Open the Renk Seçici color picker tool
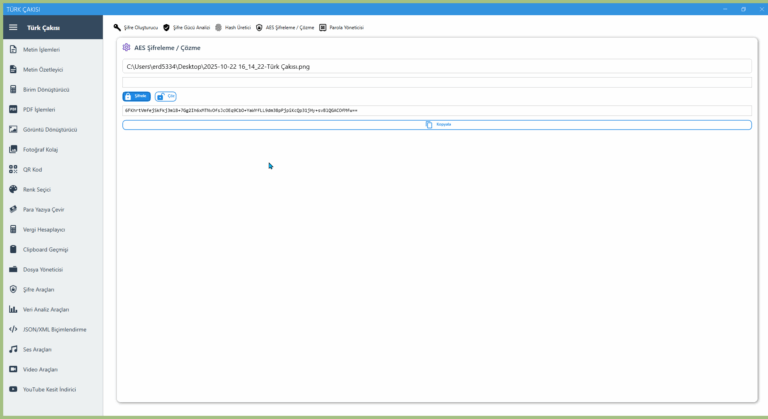This screenshot has width=768, height=419. 36,189
